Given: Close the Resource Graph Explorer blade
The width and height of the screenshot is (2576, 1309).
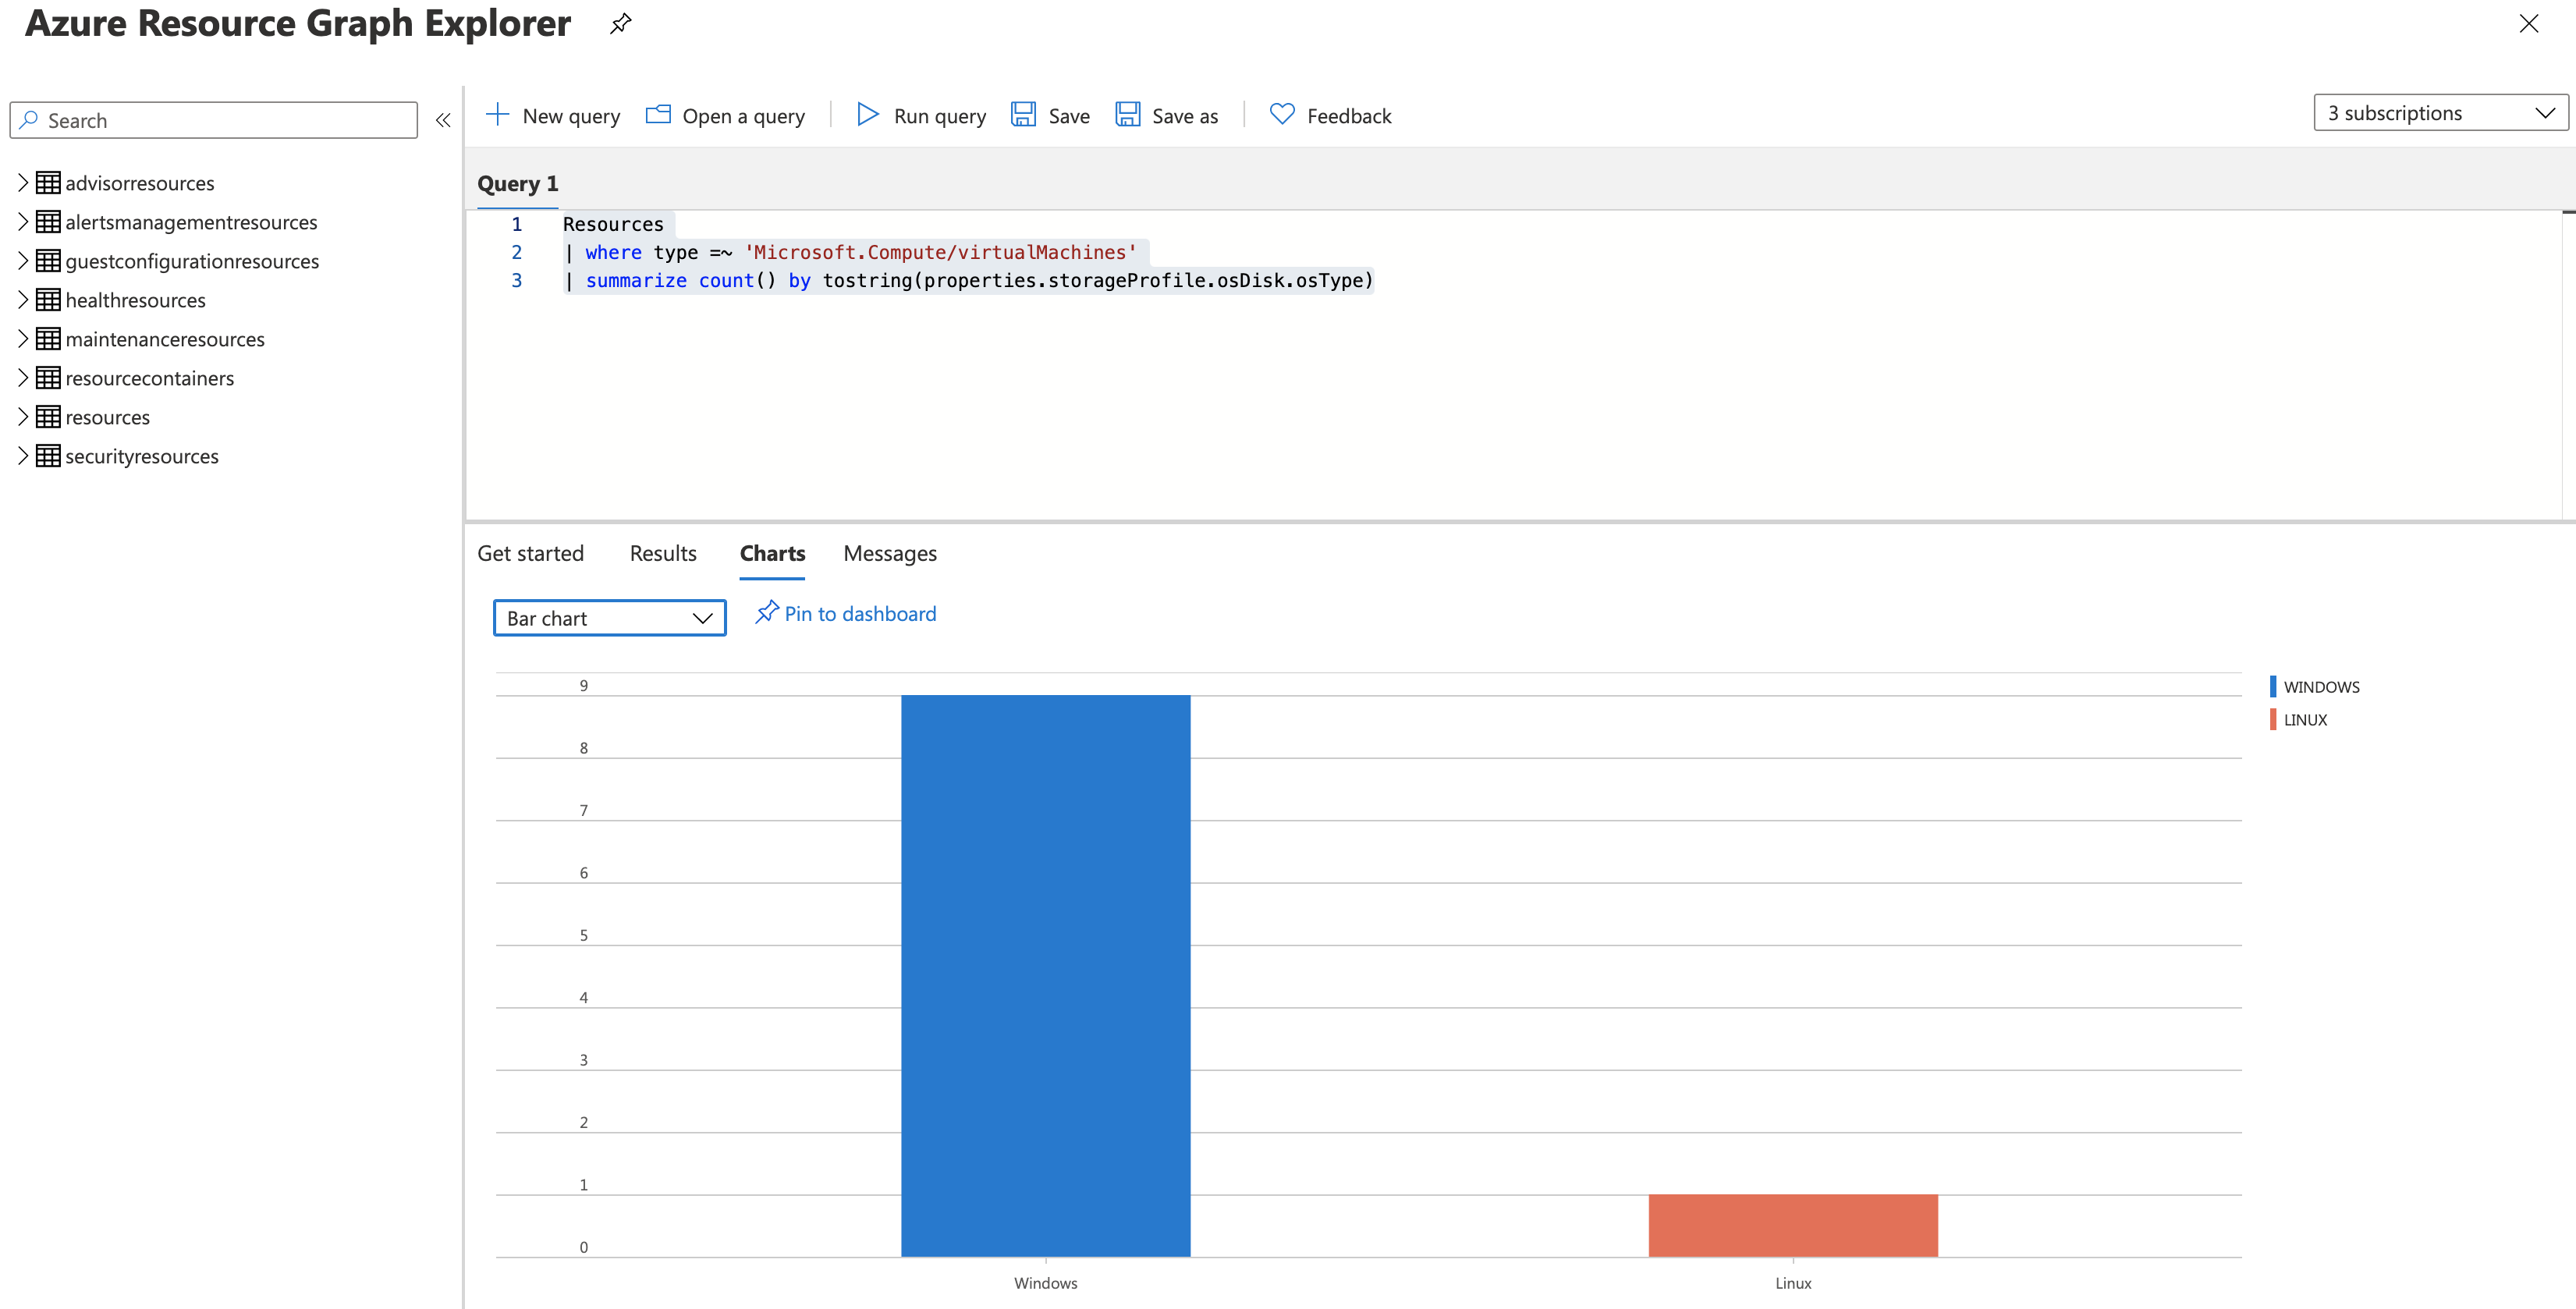Looking at the screenshot, I should [x=2529, y=23].
